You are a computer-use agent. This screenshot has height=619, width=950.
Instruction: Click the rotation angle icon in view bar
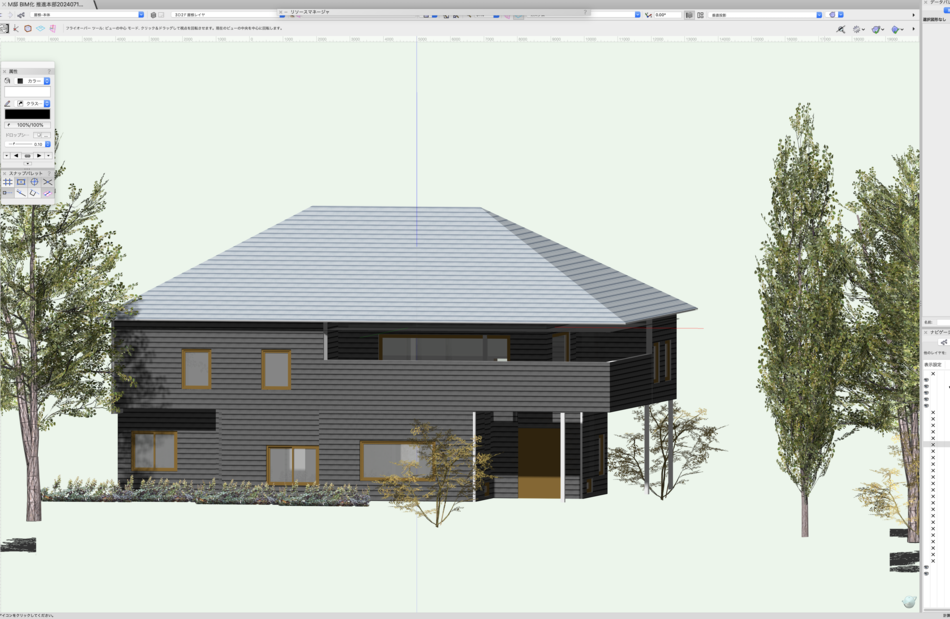(x=649, y=15)
